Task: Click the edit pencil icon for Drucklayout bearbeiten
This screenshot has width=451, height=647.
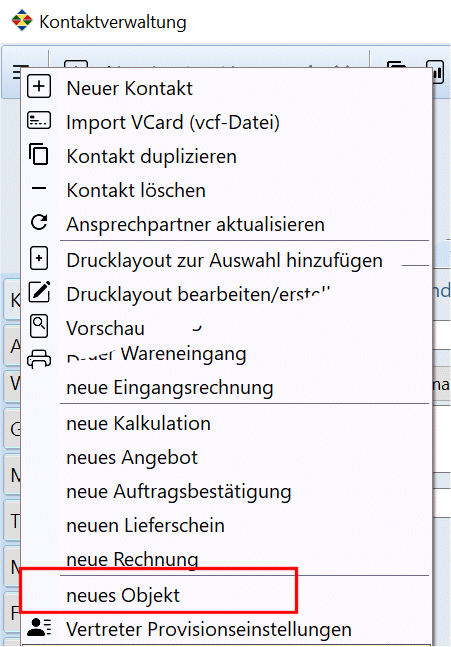Action: pyautogui.click(x=39, y=292)
